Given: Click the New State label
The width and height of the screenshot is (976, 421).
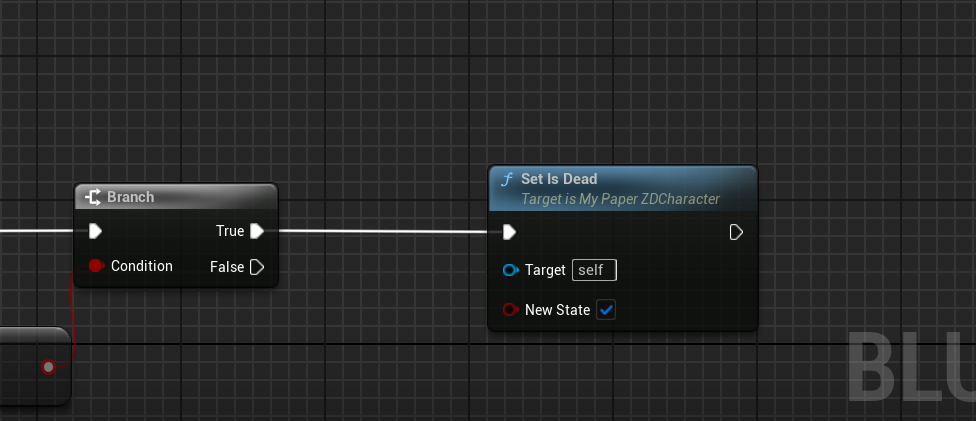Looking at the screenshot, I should [x=557, y=310].
